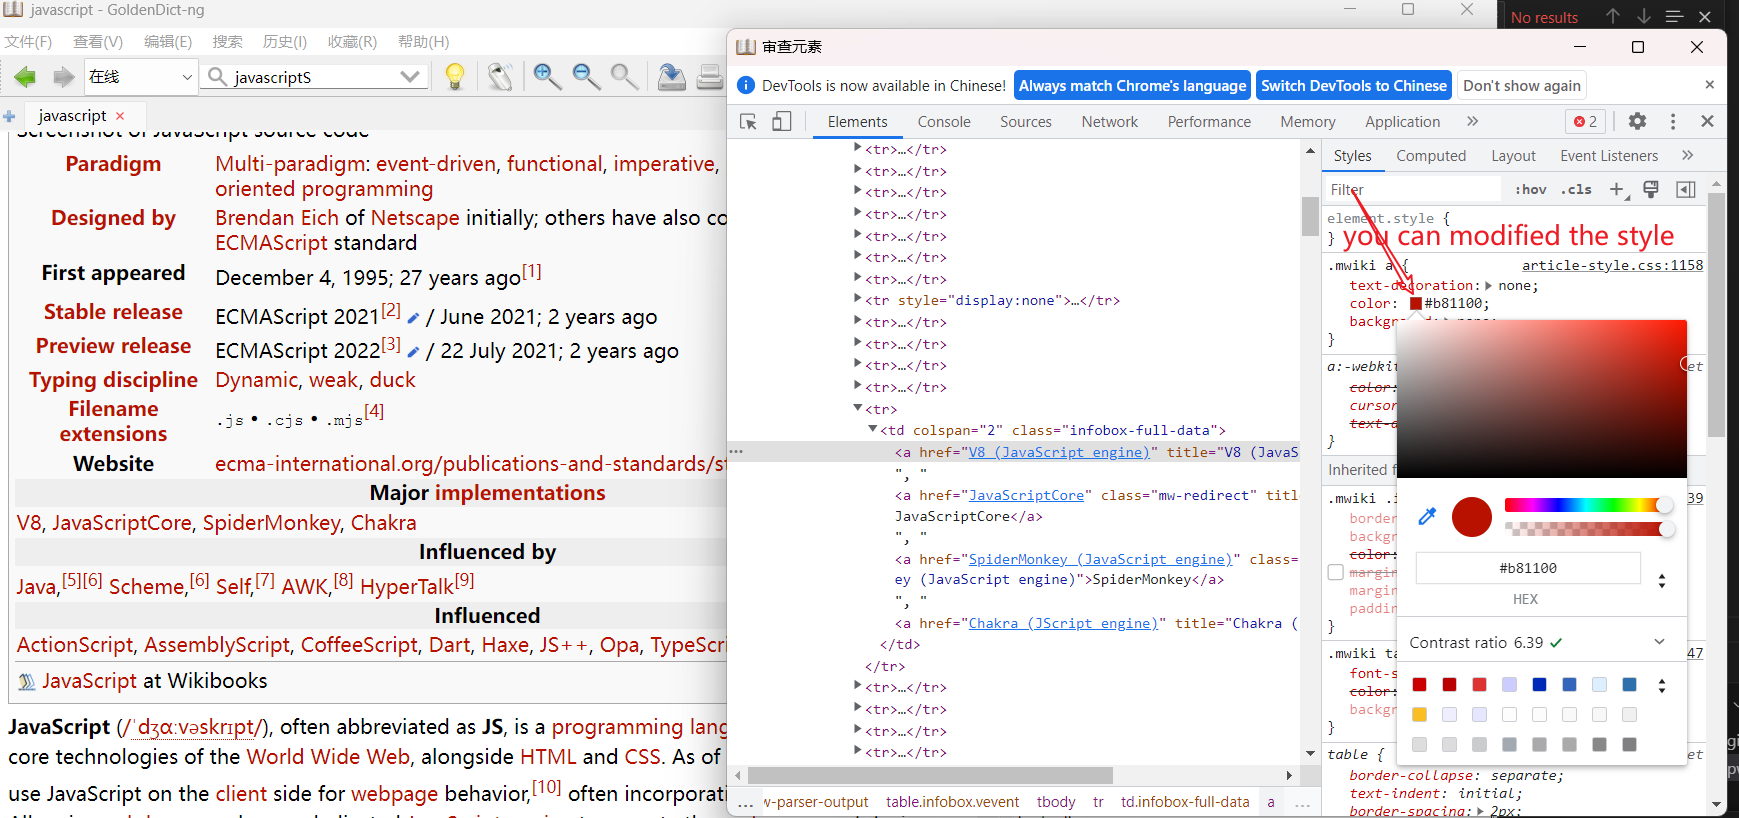Toggle the .cls element classes button
This screenshot has width=1739, height=818.
pyautogui.click(x=1576, y=189)
